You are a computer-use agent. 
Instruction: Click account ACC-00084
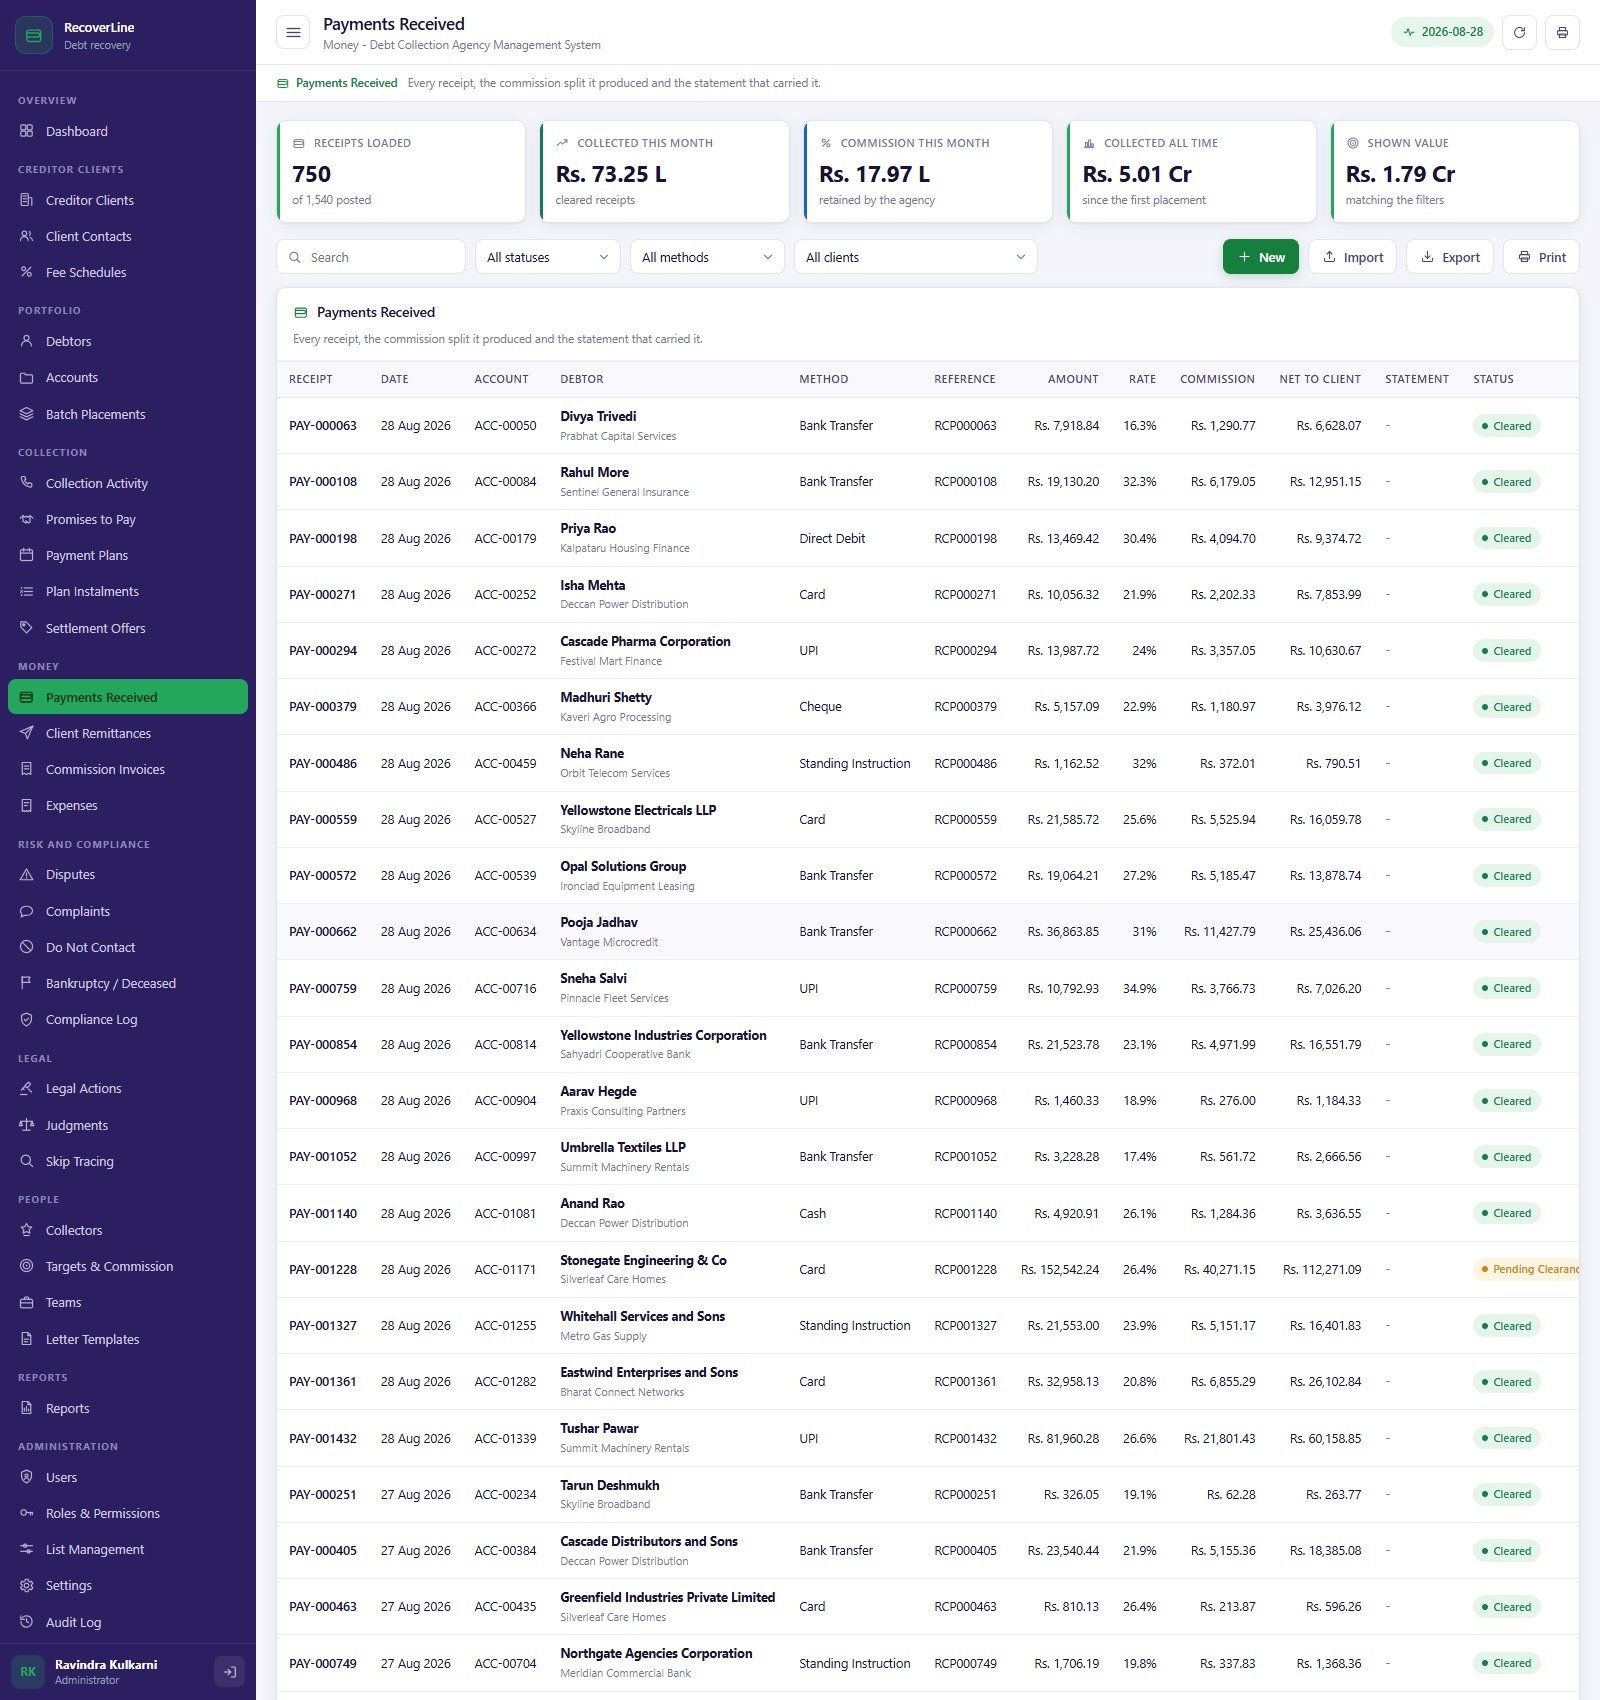point(505,481)
